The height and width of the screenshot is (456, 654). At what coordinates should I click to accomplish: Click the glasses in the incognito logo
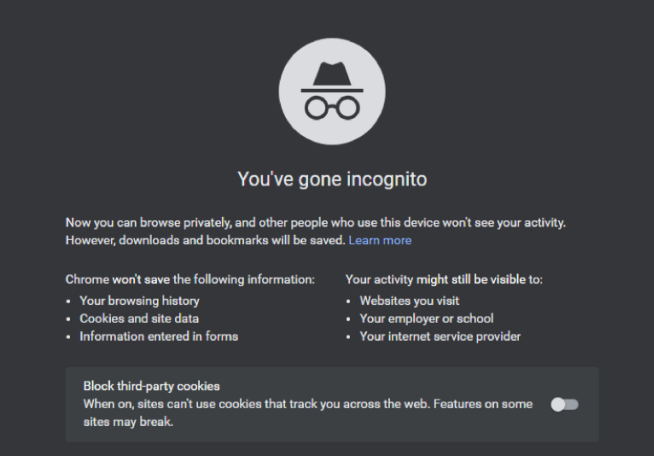332,108
